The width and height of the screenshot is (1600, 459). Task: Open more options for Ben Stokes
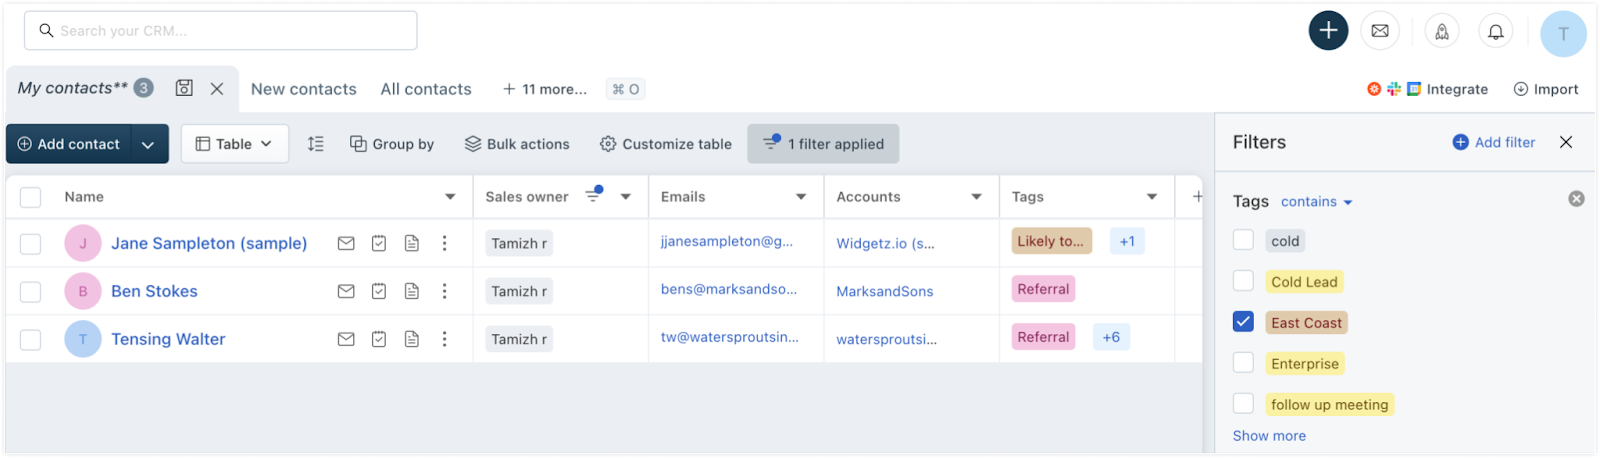click(x=445, y=291)
